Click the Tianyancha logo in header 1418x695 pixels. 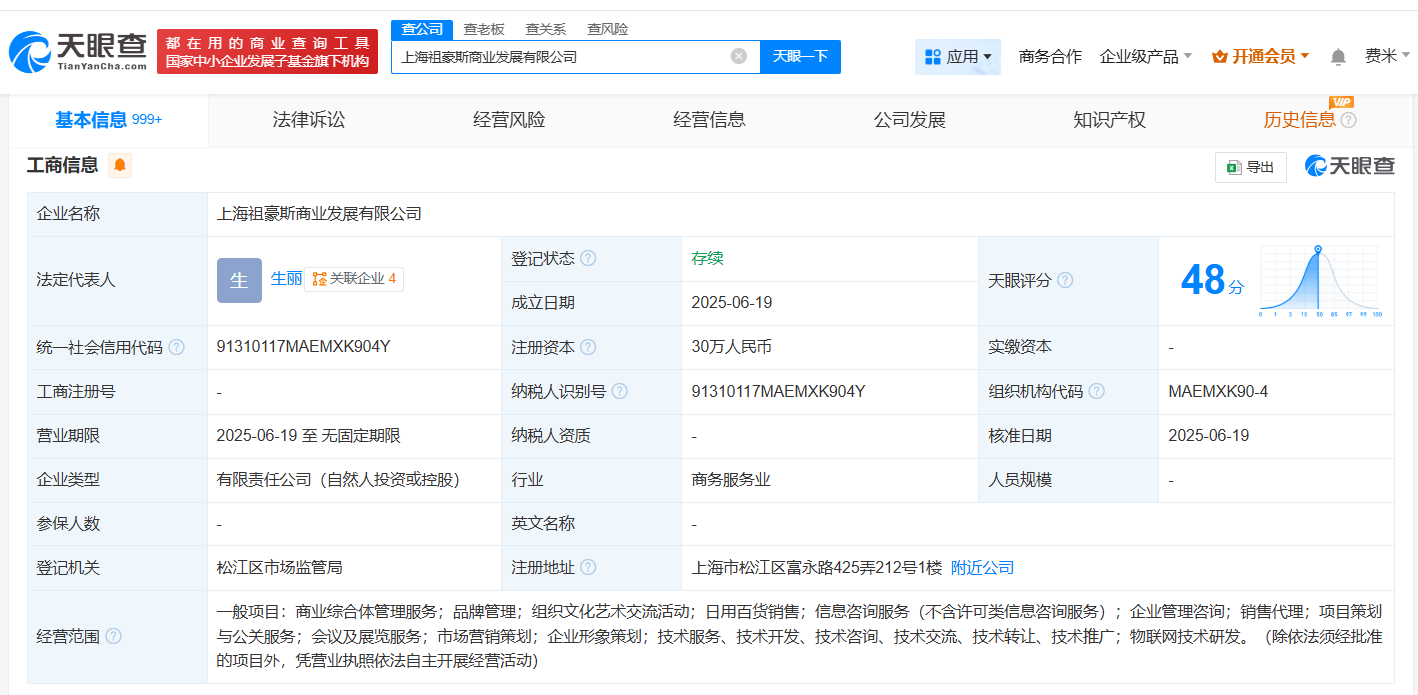click(x=78, y=51)
